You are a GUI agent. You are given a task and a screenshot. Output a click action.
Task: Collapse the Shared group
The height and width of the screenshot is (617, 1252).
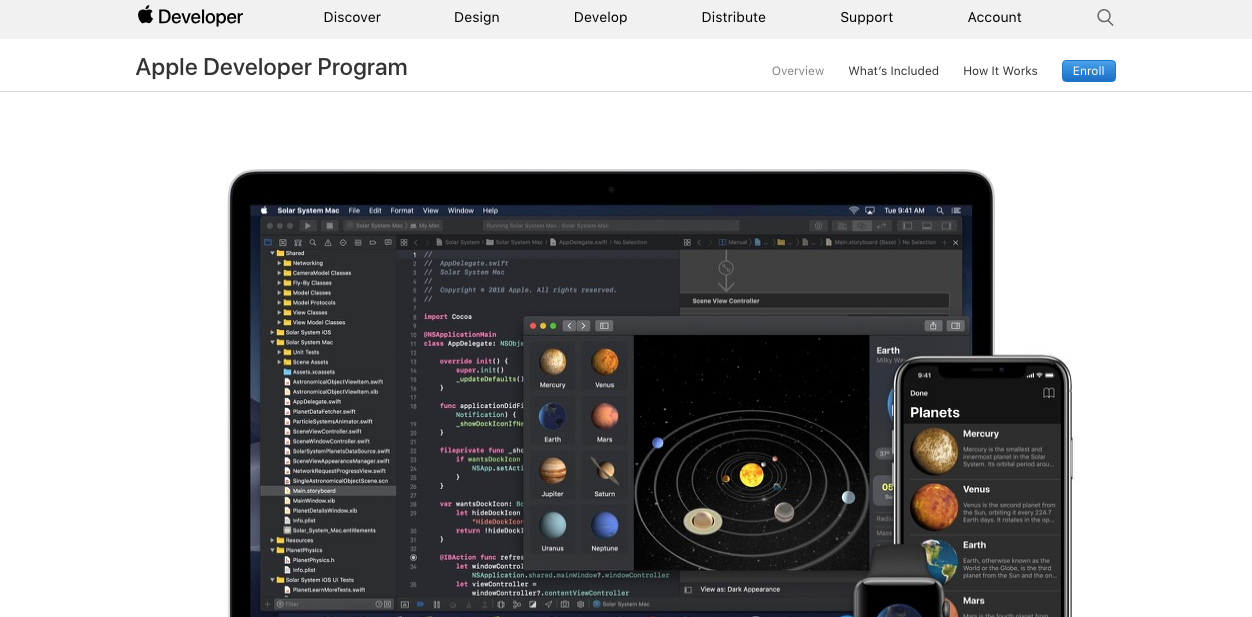point(272,253)
